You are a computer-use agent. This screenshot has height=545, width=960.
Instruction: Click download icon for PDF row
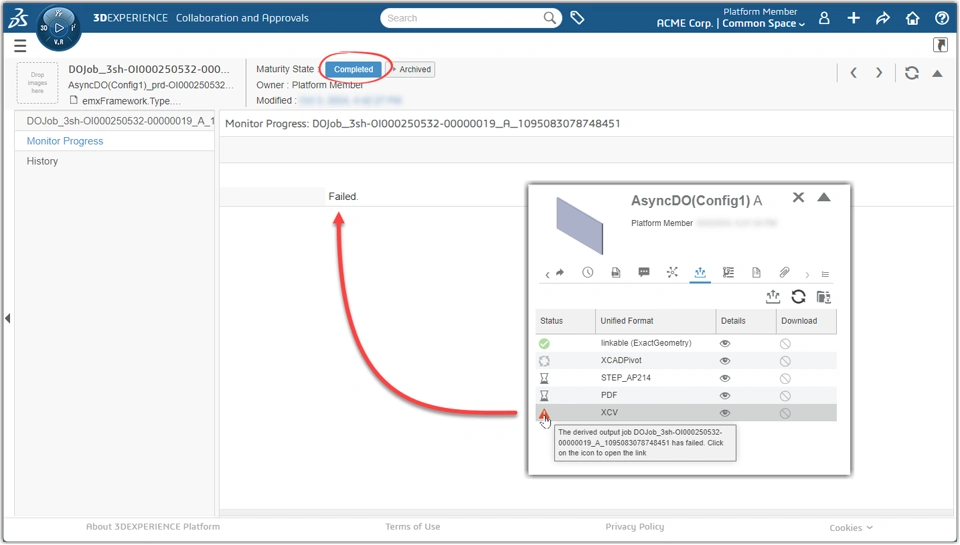785,396
